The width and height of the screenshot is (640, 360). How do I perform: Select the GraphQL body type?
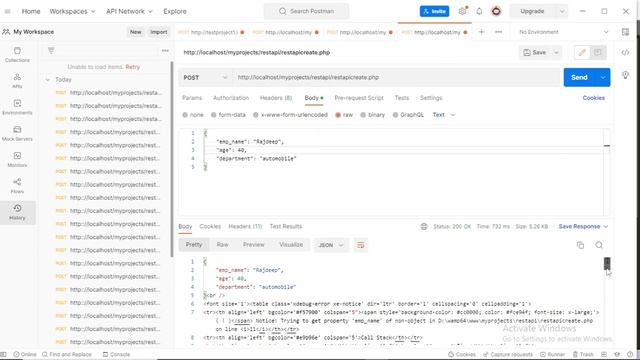tap(408, 115)
